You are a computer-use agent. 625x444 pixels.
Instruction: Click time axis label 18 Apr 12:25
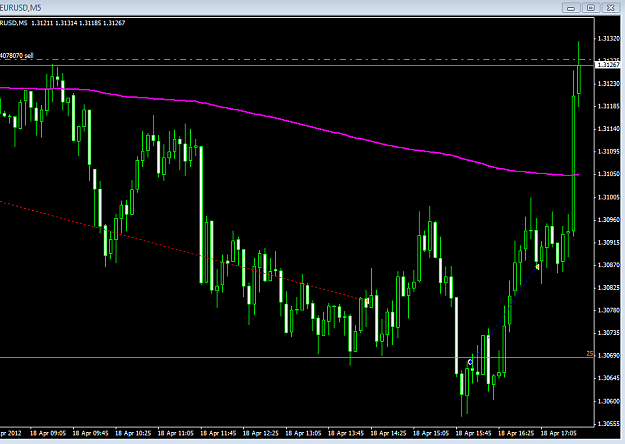point(261,433)
